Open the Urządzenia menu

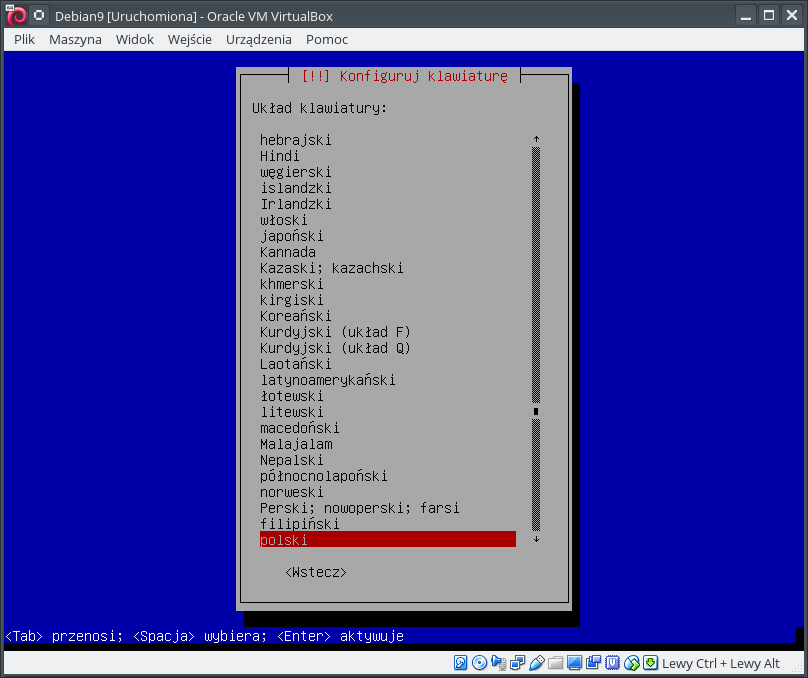(x=259, y=39)
